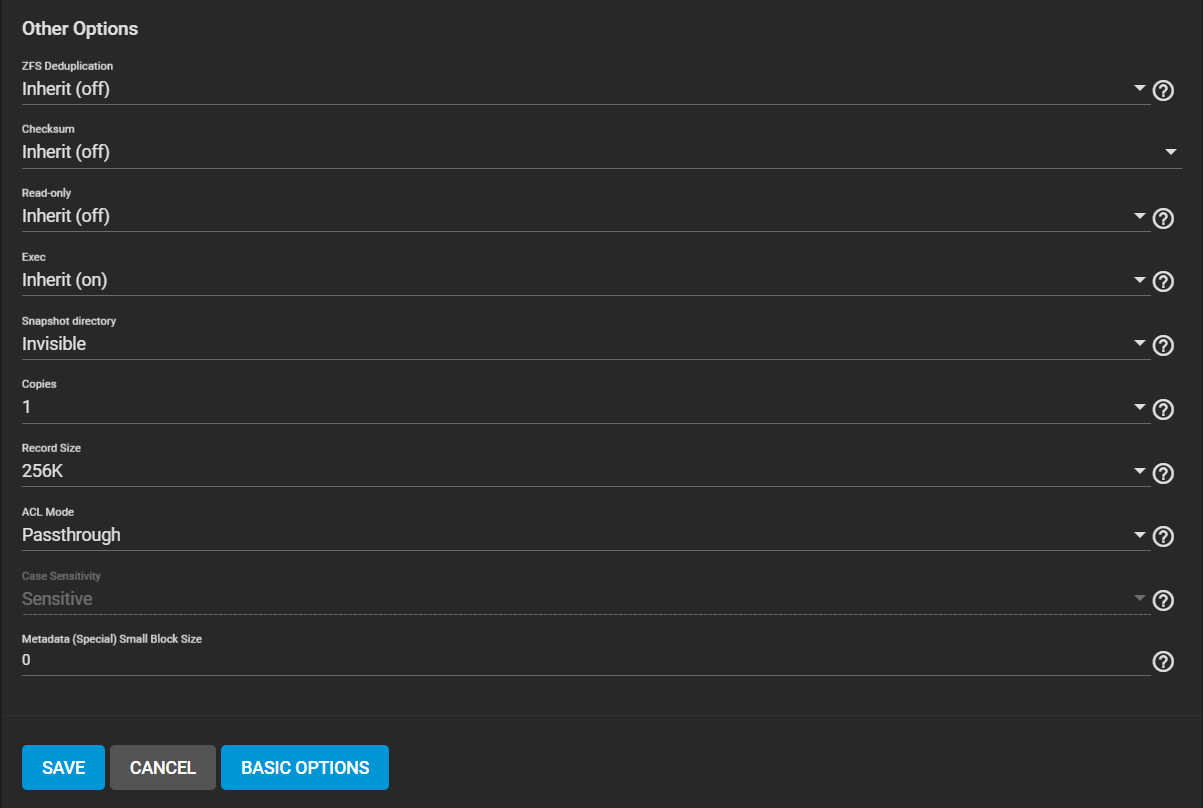Expand the Record Size 256K dropdown

(586, 472)
